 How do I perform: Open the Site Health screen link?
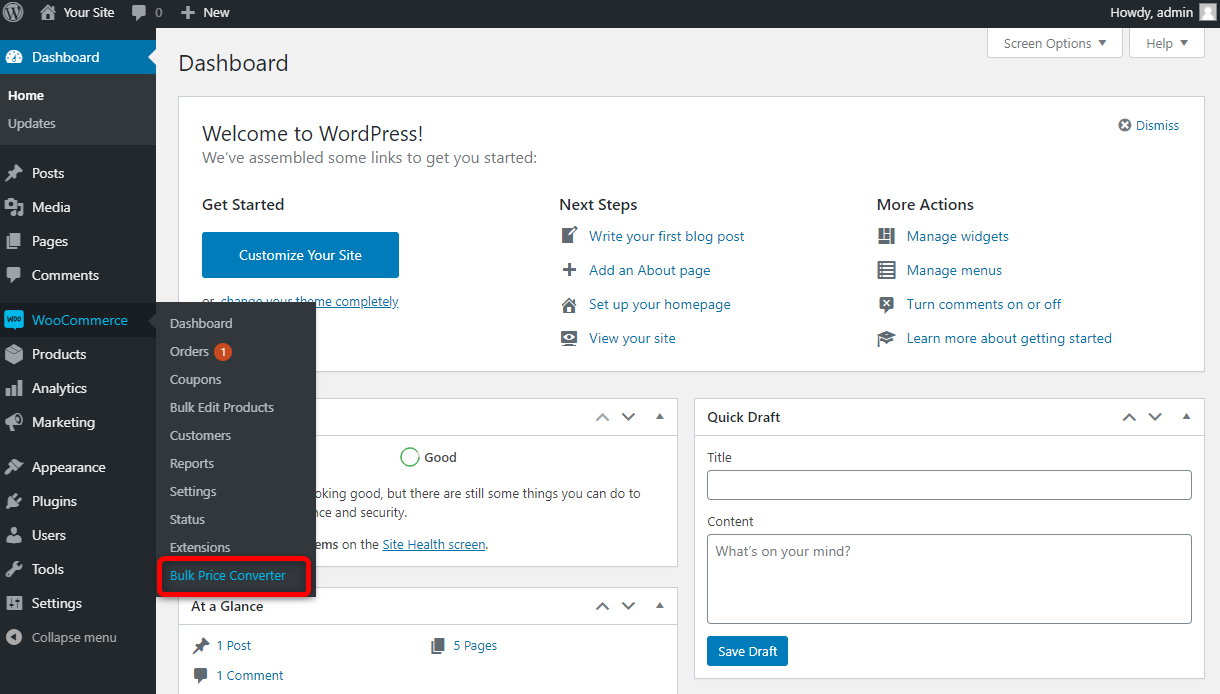point(434,544)
